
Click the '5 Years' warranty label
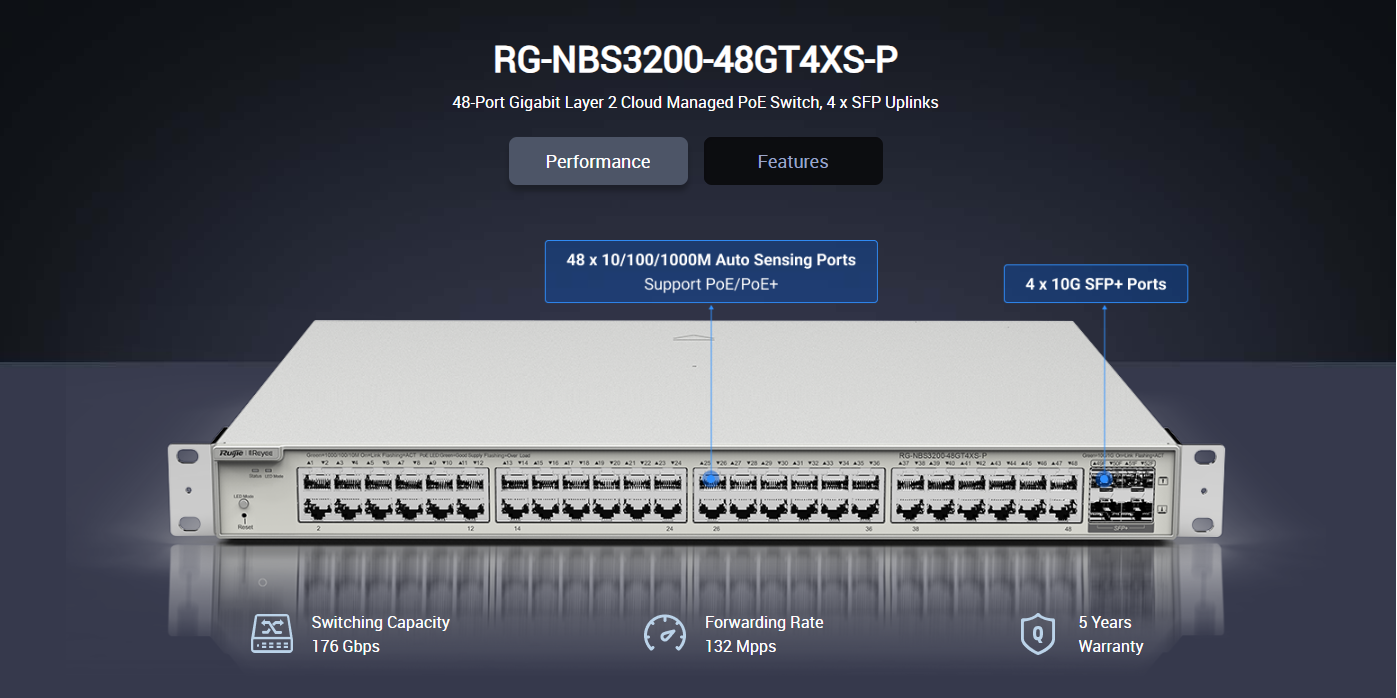[1105, 622]
